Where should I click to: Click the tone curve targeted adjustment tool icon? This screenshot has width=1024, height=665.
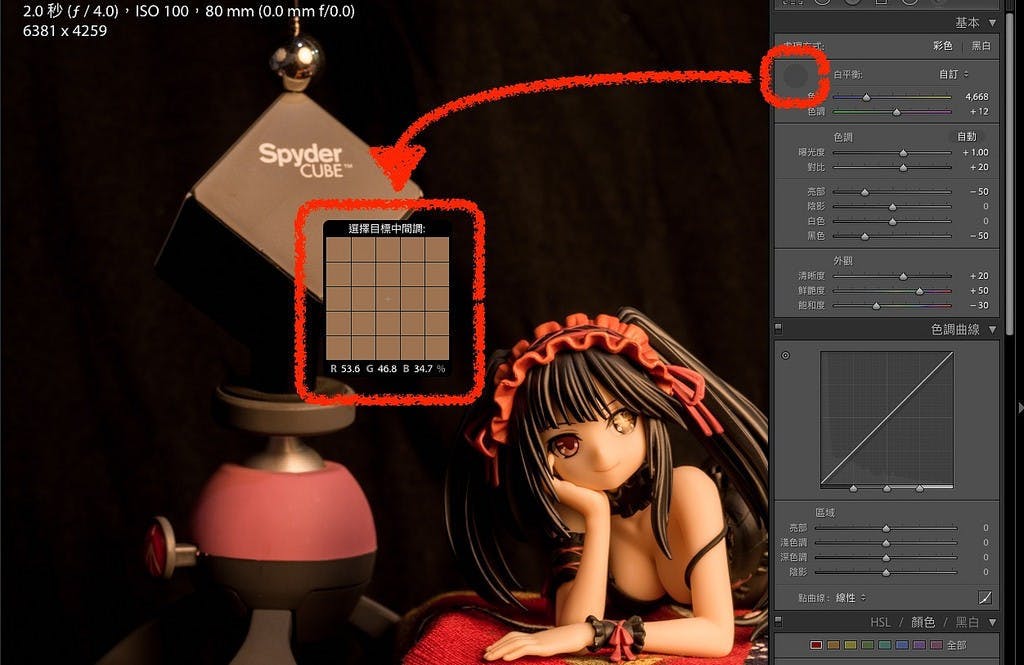point(786,355)
